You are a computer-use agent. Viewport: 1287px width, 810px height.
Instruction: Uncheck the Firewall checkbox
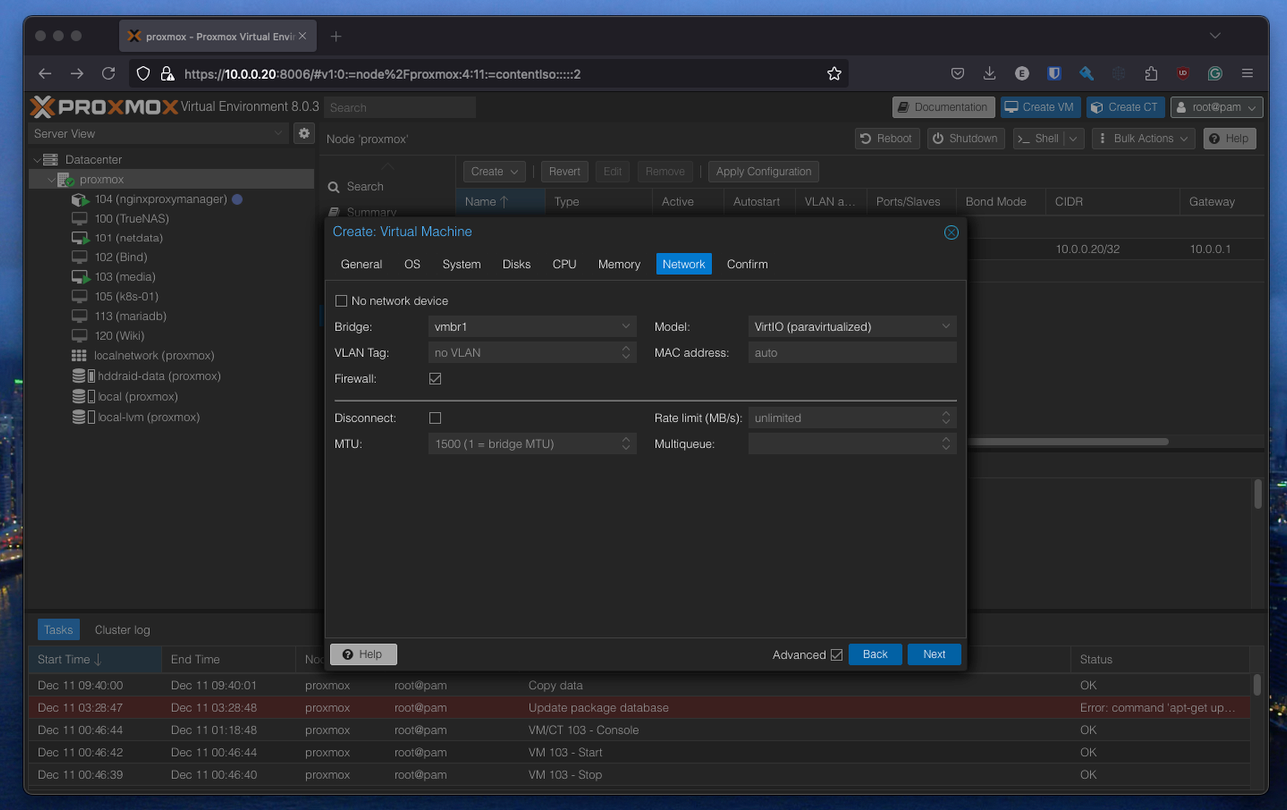point(435,379)
